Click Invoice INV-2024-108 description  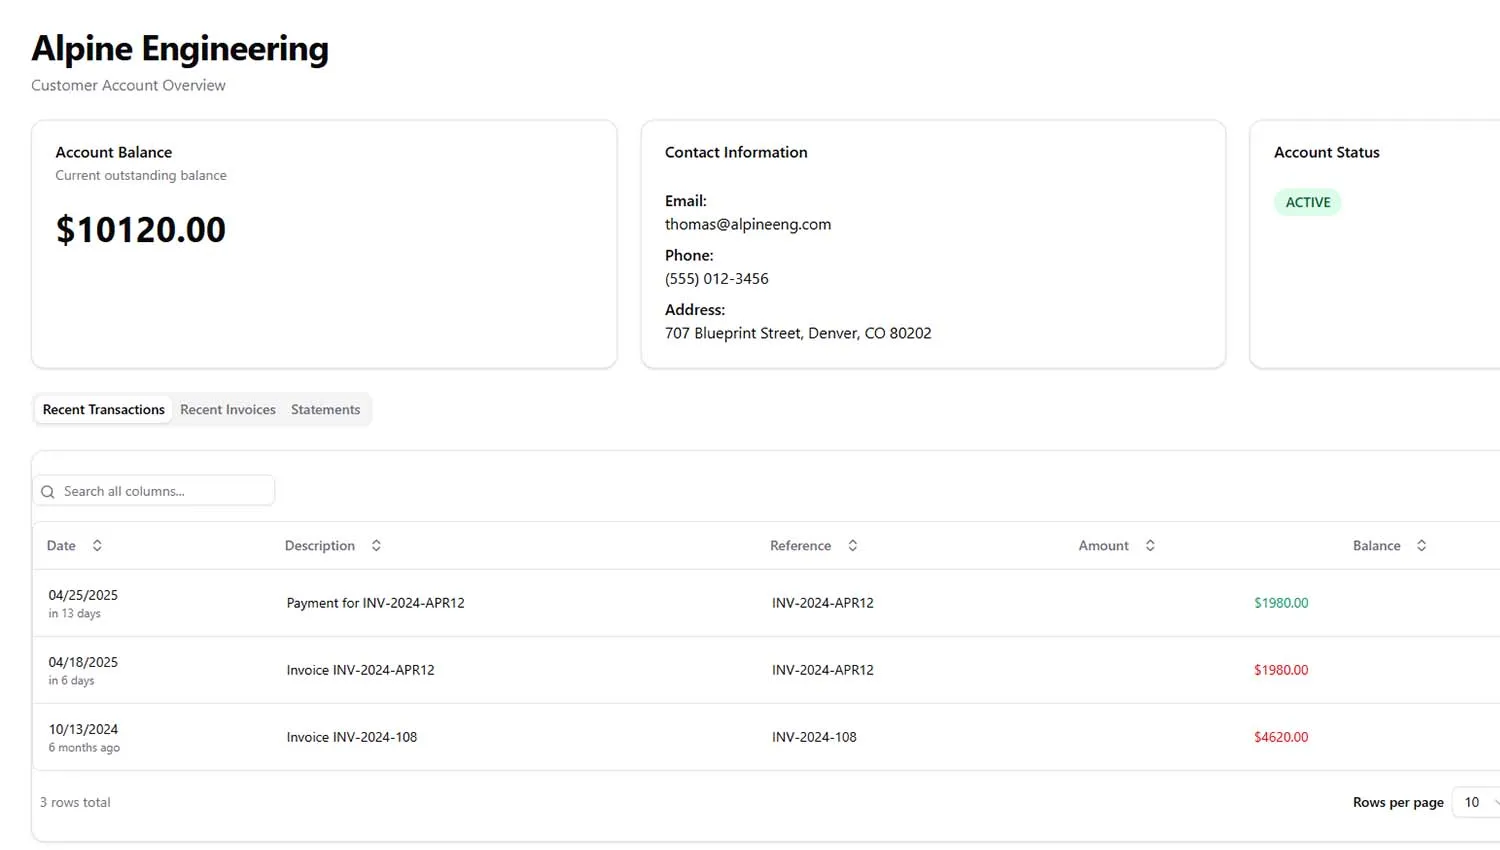352,737
